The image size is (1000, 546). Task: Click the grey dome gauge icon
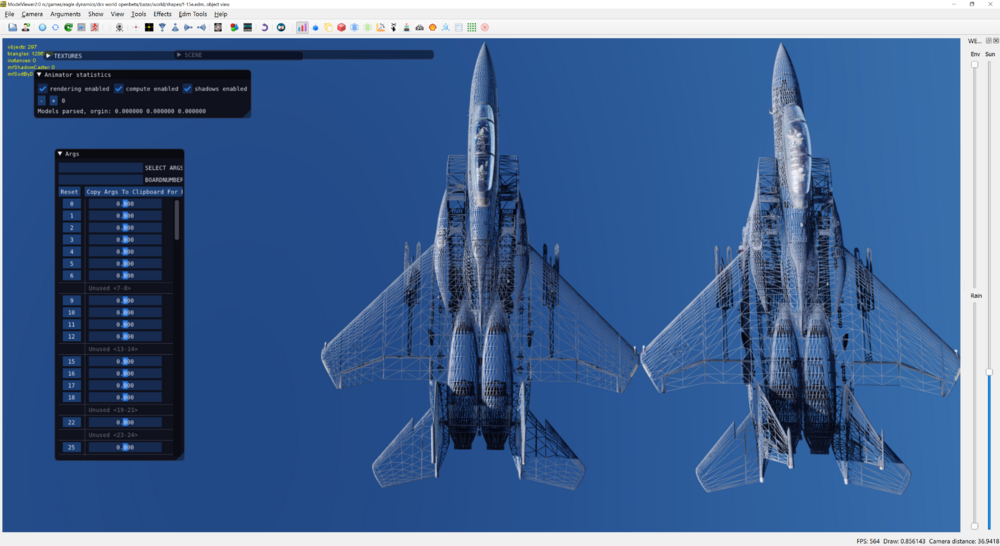tap(420, 27)
